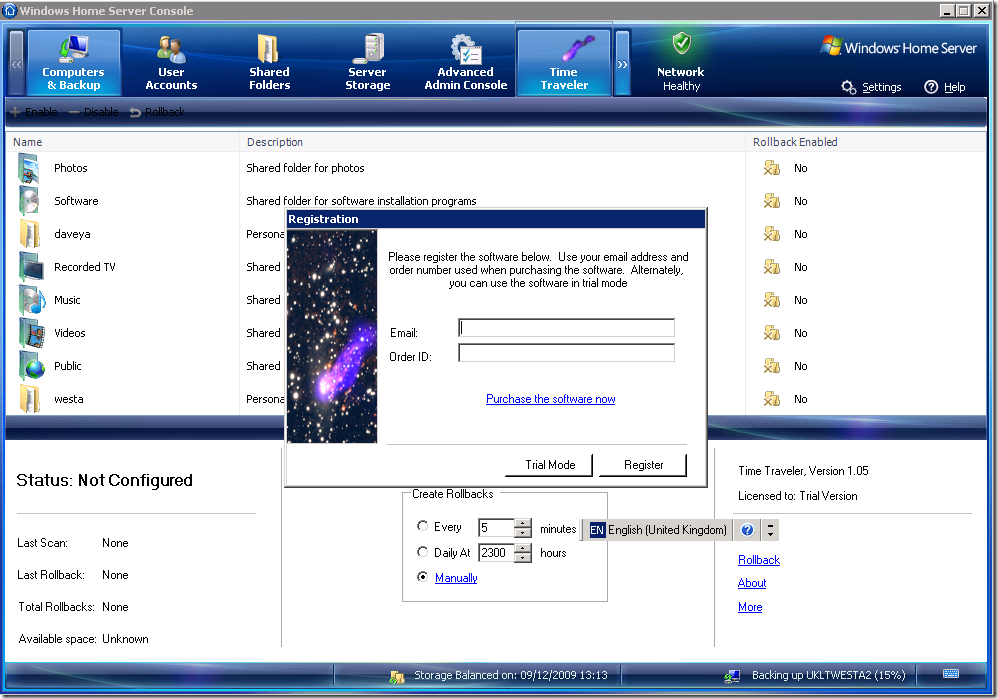Increase the Daily At hours spinner
The width and height of the screenshot is (998, 699).
tap(523, 548)
